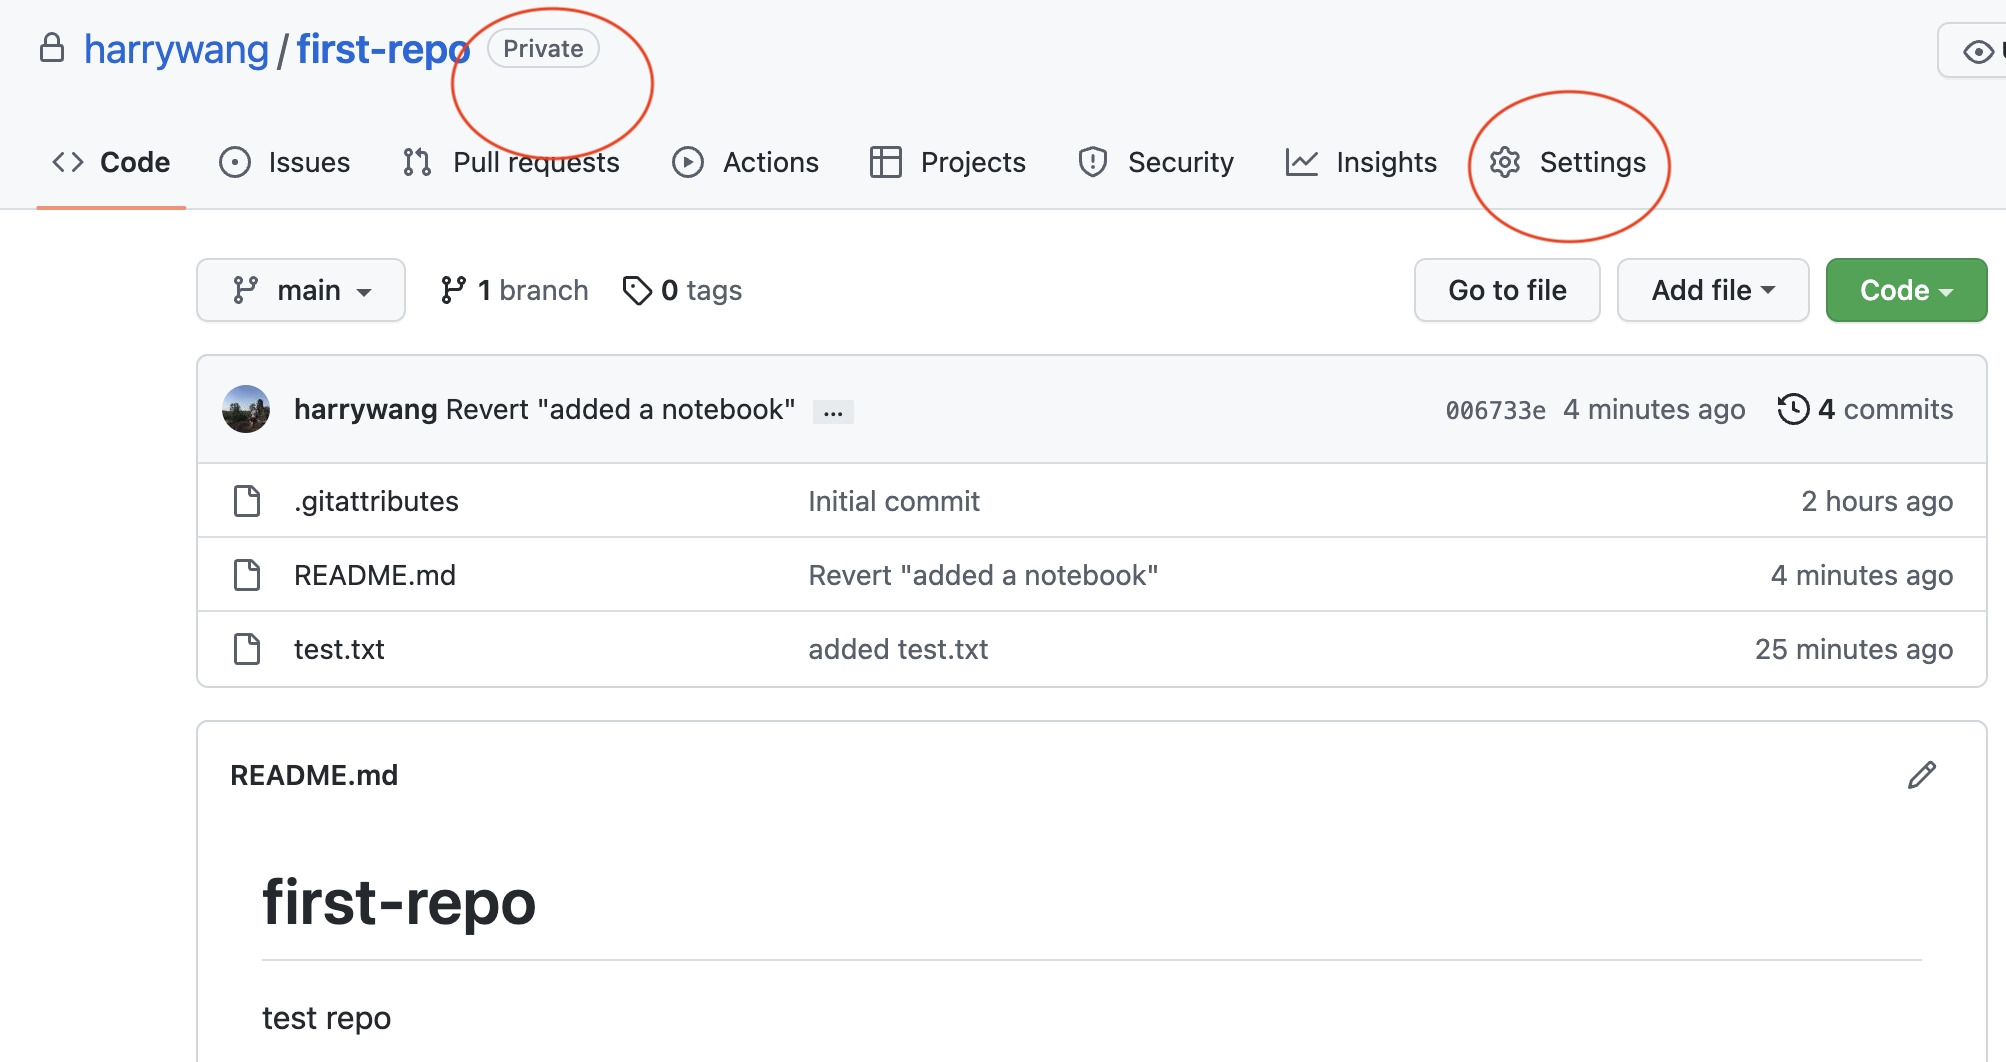This screenshot has height=1062, width=2006.
Task: Click the watch eye icon
Action: [x=1978, y=51]
